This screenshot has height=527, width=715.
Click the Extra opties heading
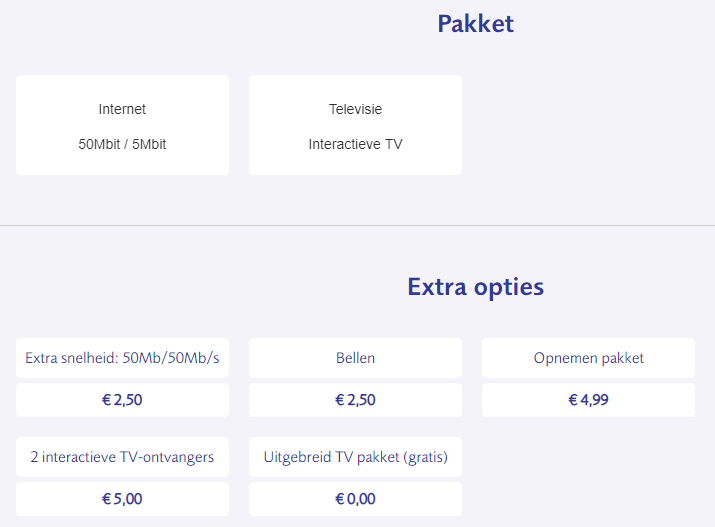coord(475,287)
